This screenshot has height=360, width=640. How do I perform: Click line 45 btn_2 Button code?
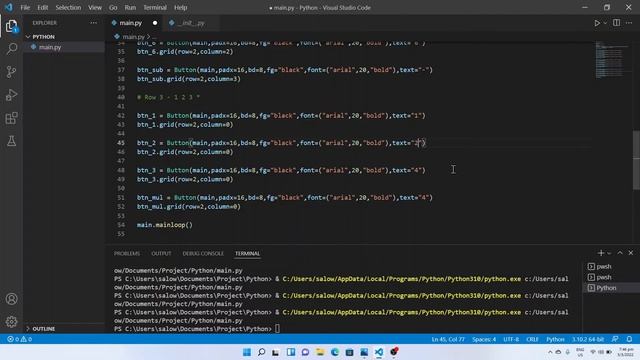[x=281, y=143]
